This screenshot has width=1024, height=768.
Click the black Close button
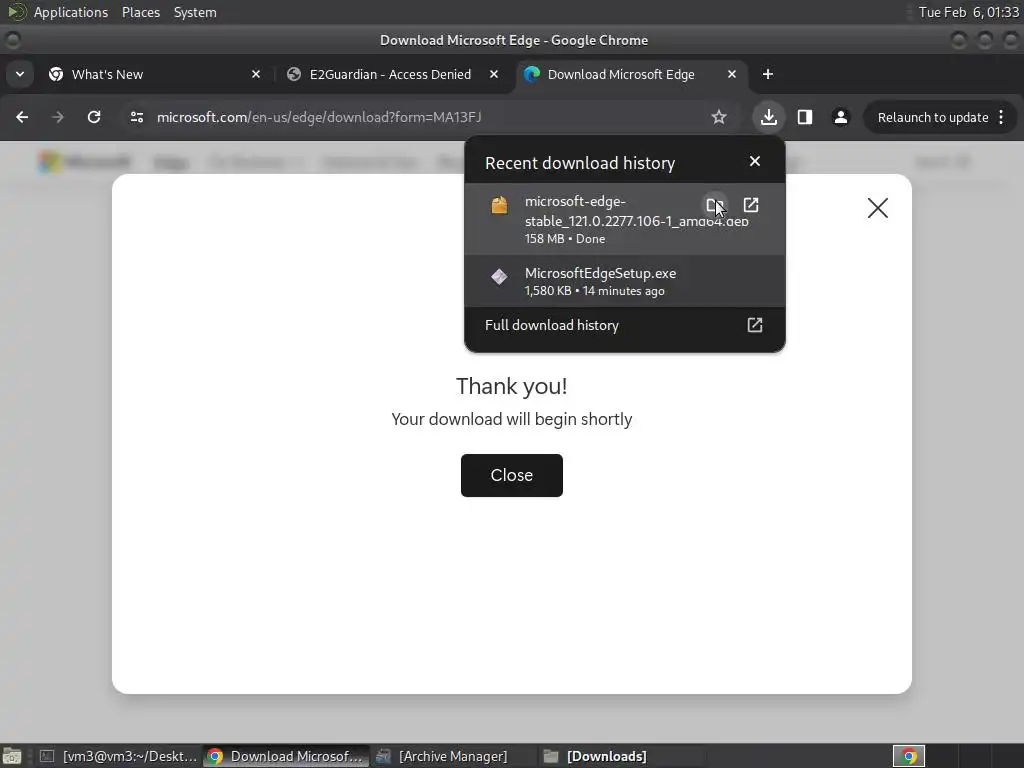(x=512, y=475)
